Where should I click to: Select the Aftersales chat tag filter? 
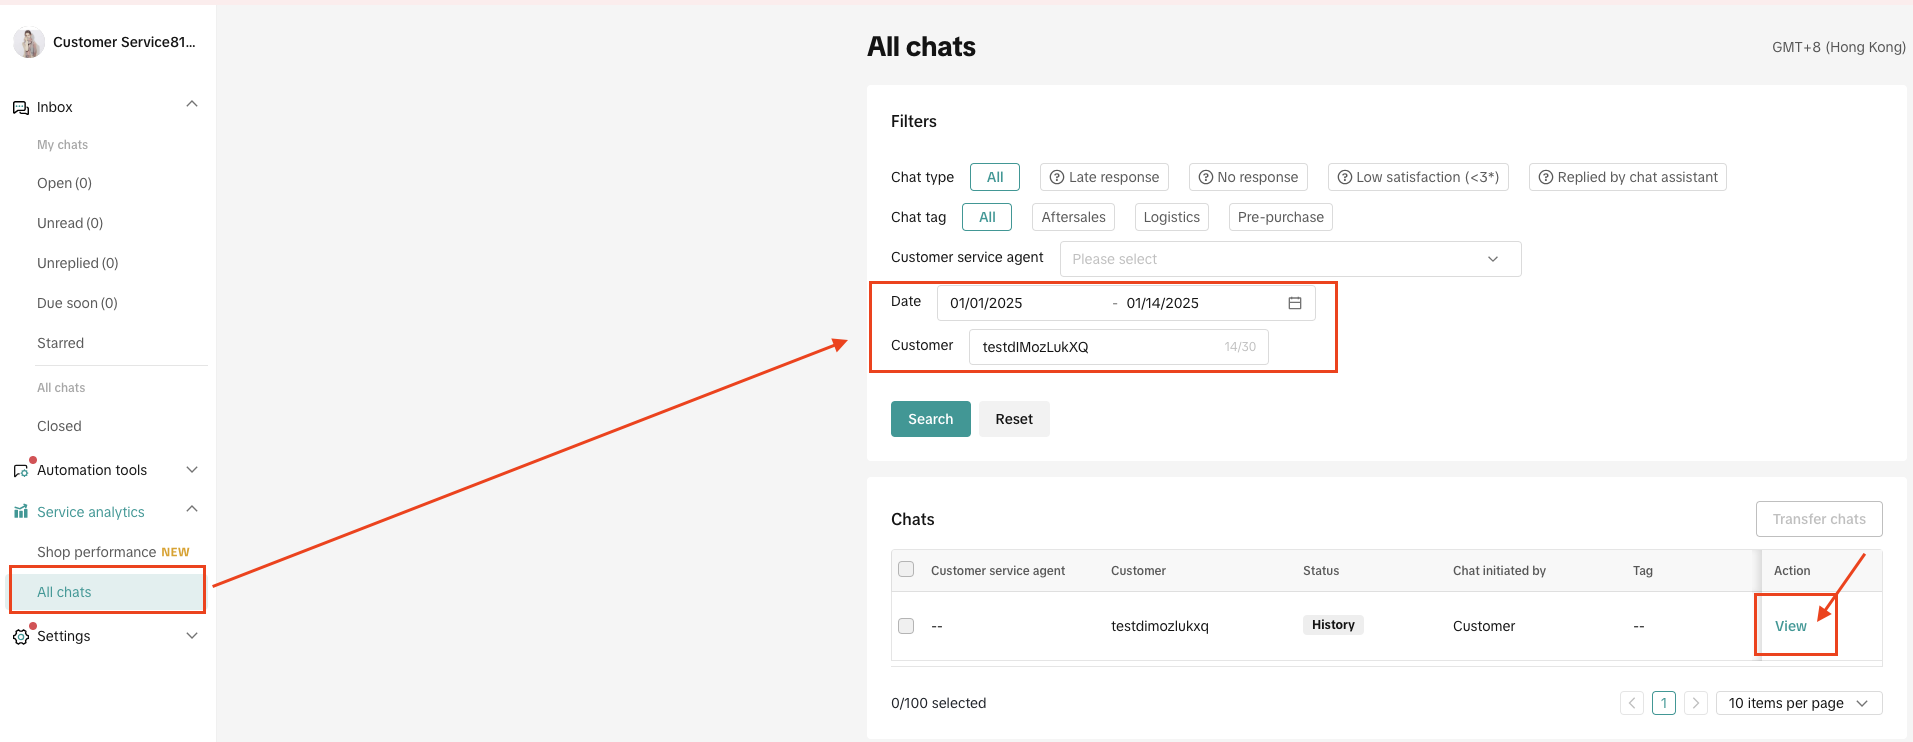pyautogui.click(x=1073, y=217)
